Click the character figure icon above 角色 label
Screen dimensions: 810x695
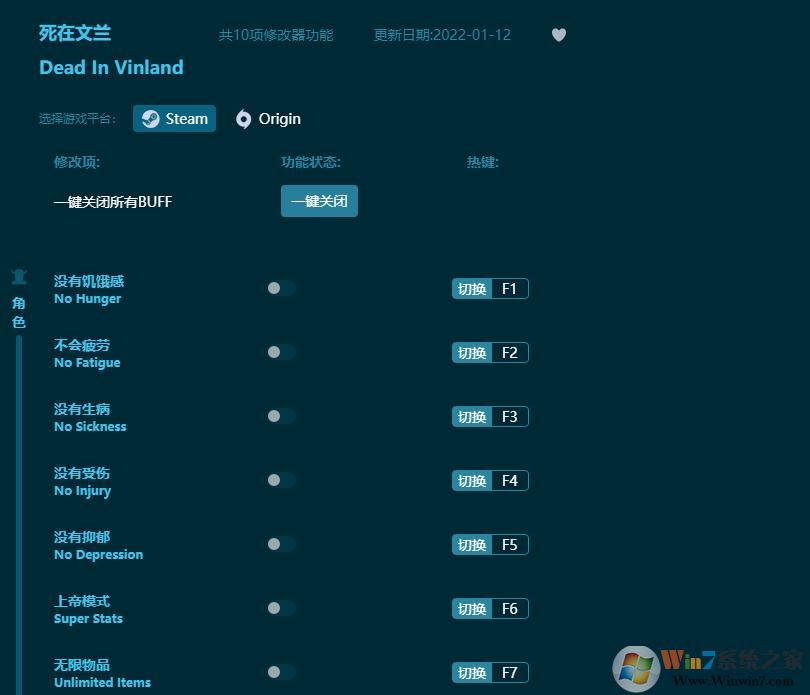[18, 277]
